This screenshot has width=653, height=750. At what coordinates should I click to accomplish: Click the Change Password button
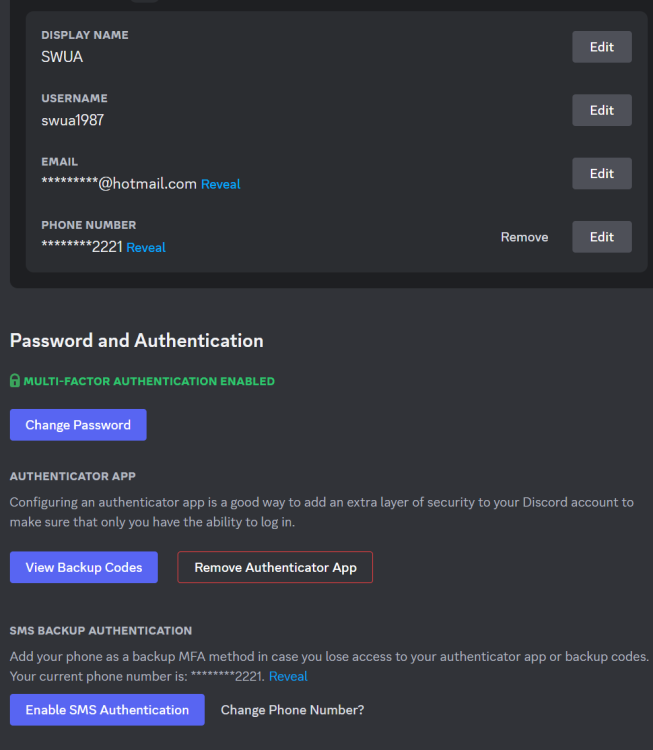[x=78, y=425]
